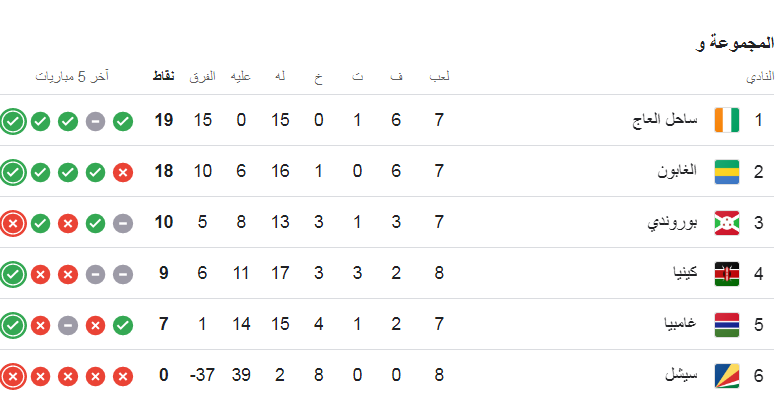Click the Gabon flag icon
Viewport: 775px width, 410px height.
(728, 172)
